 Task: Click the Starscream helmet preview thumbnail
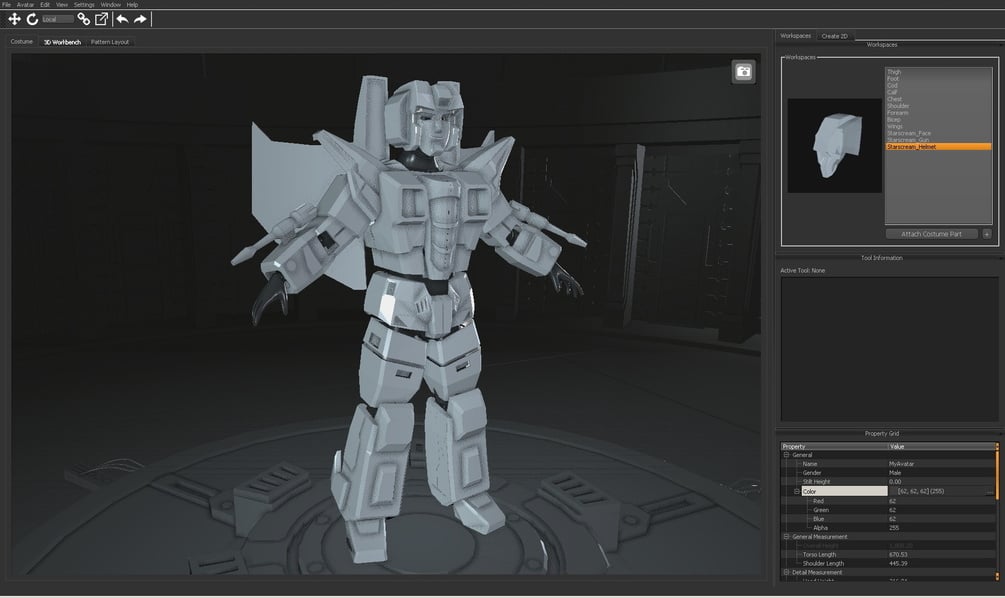(835, 145)
